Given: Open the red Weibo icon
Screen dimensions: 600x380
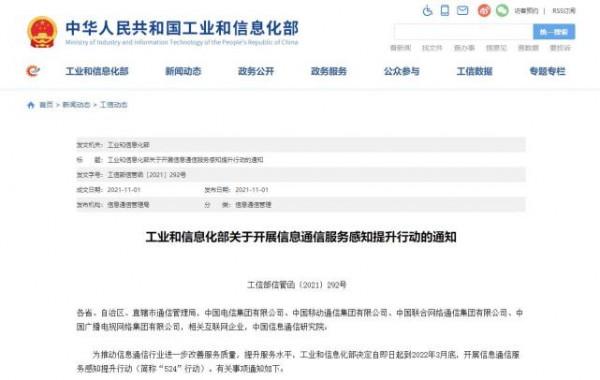Looking at the screenshot, I should click(484, 10).
